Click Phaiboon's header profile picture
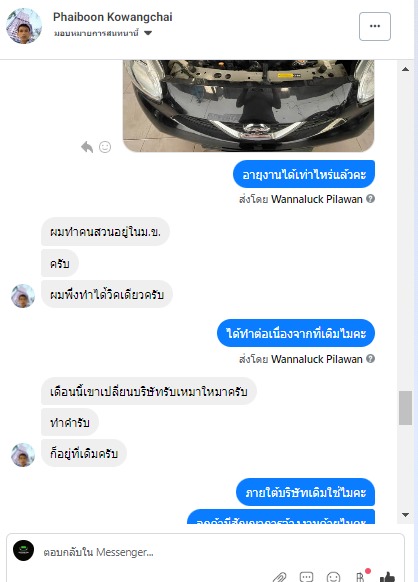 click(x=24, y=26)
